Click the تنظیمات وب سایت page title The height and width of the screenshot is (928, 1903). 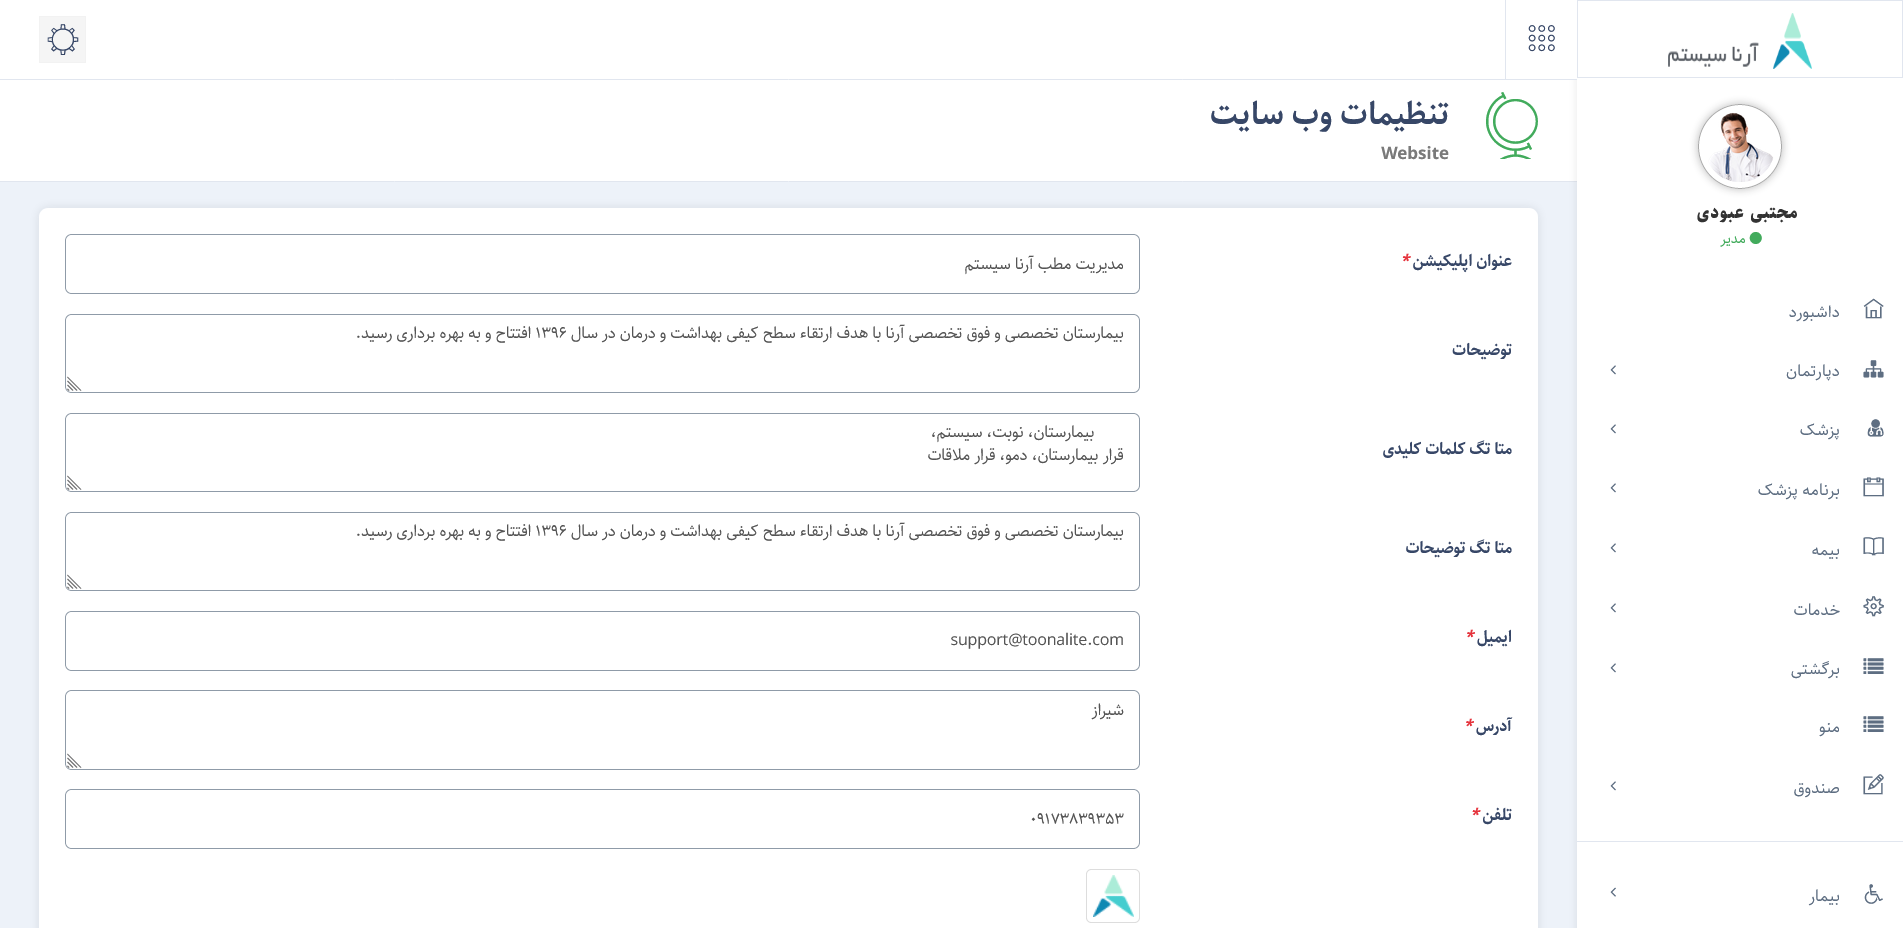point(1329,115)
